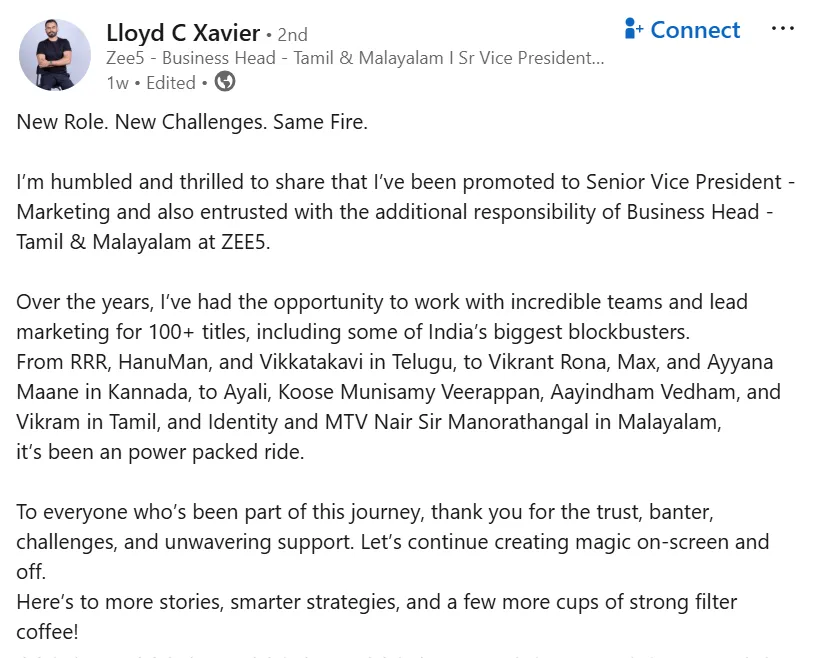Click the 'New Role. New Challenges. Same Fire.' line
Image resolution: width=818 pixels, height=658 pixels.
pos(192,122)
